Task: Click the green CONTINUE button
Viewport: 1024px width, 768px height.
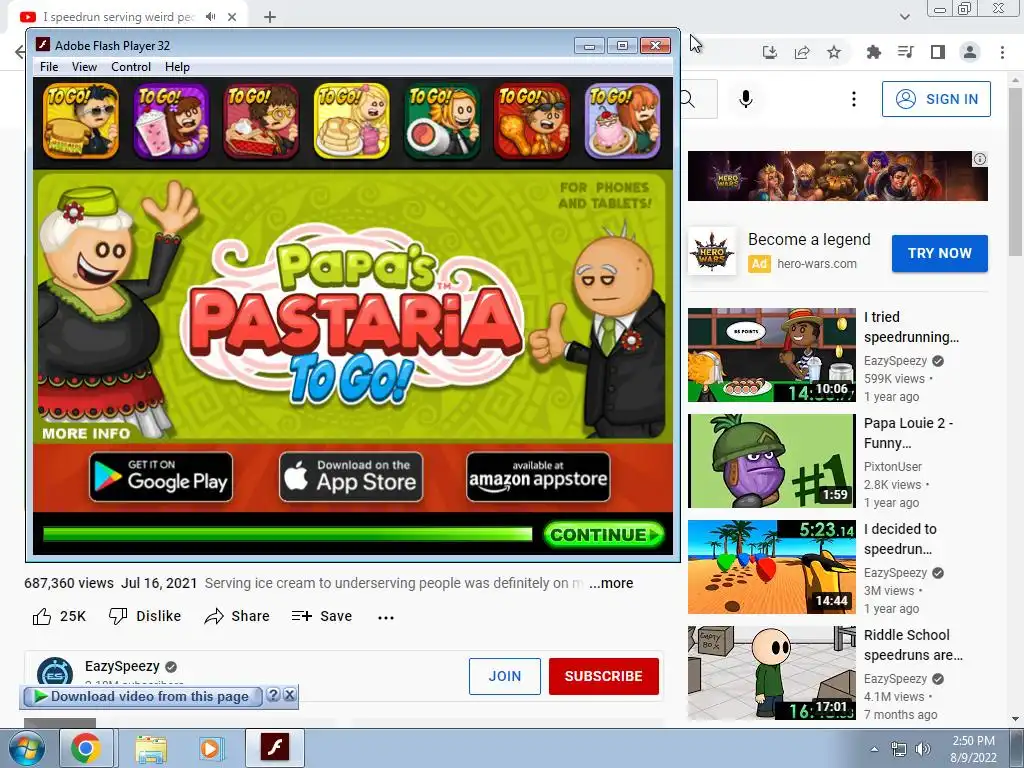Action: (604, 535)
